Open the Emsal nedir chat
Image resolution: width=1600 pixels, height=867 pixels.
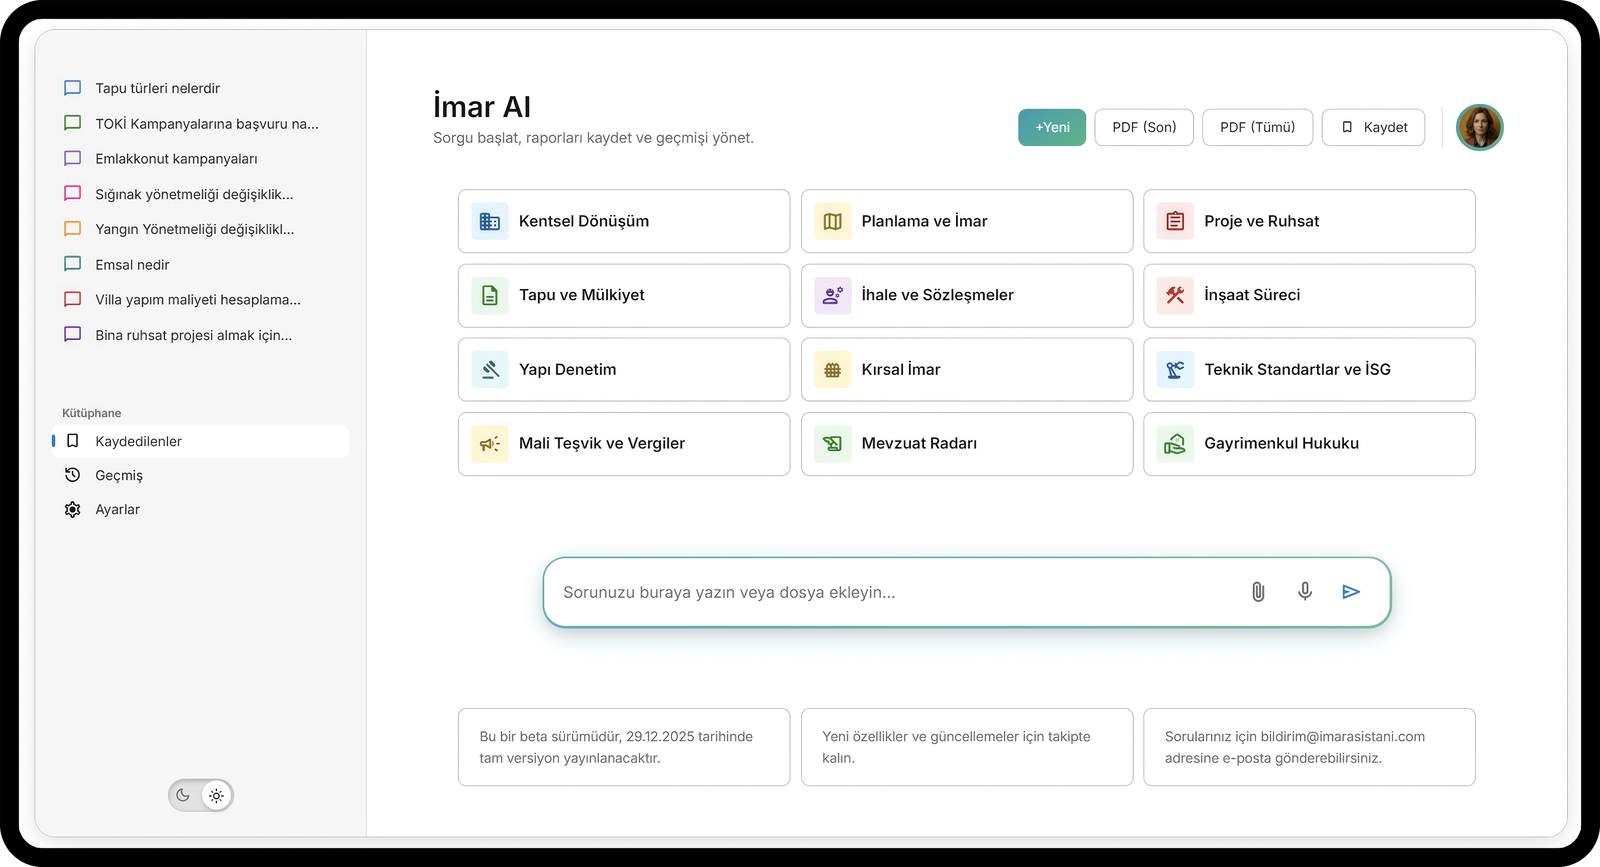tap(132, 265)
